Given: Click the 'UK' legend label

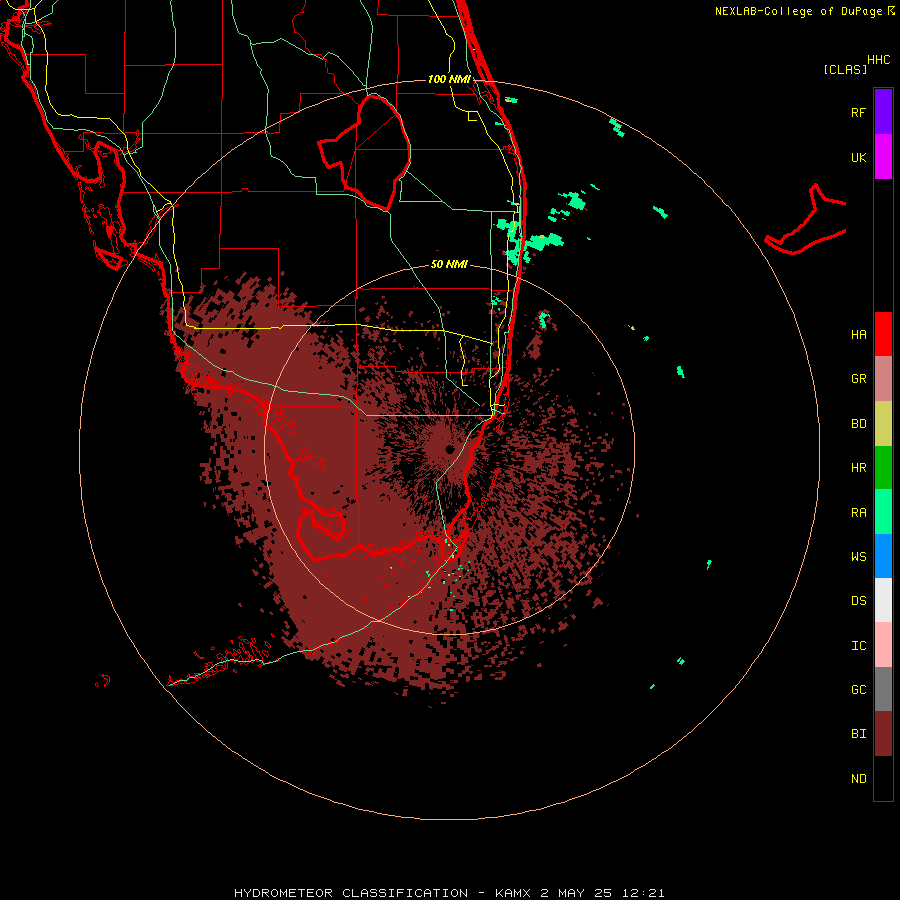Looking at the screenshot, I should tap(858, 157).
